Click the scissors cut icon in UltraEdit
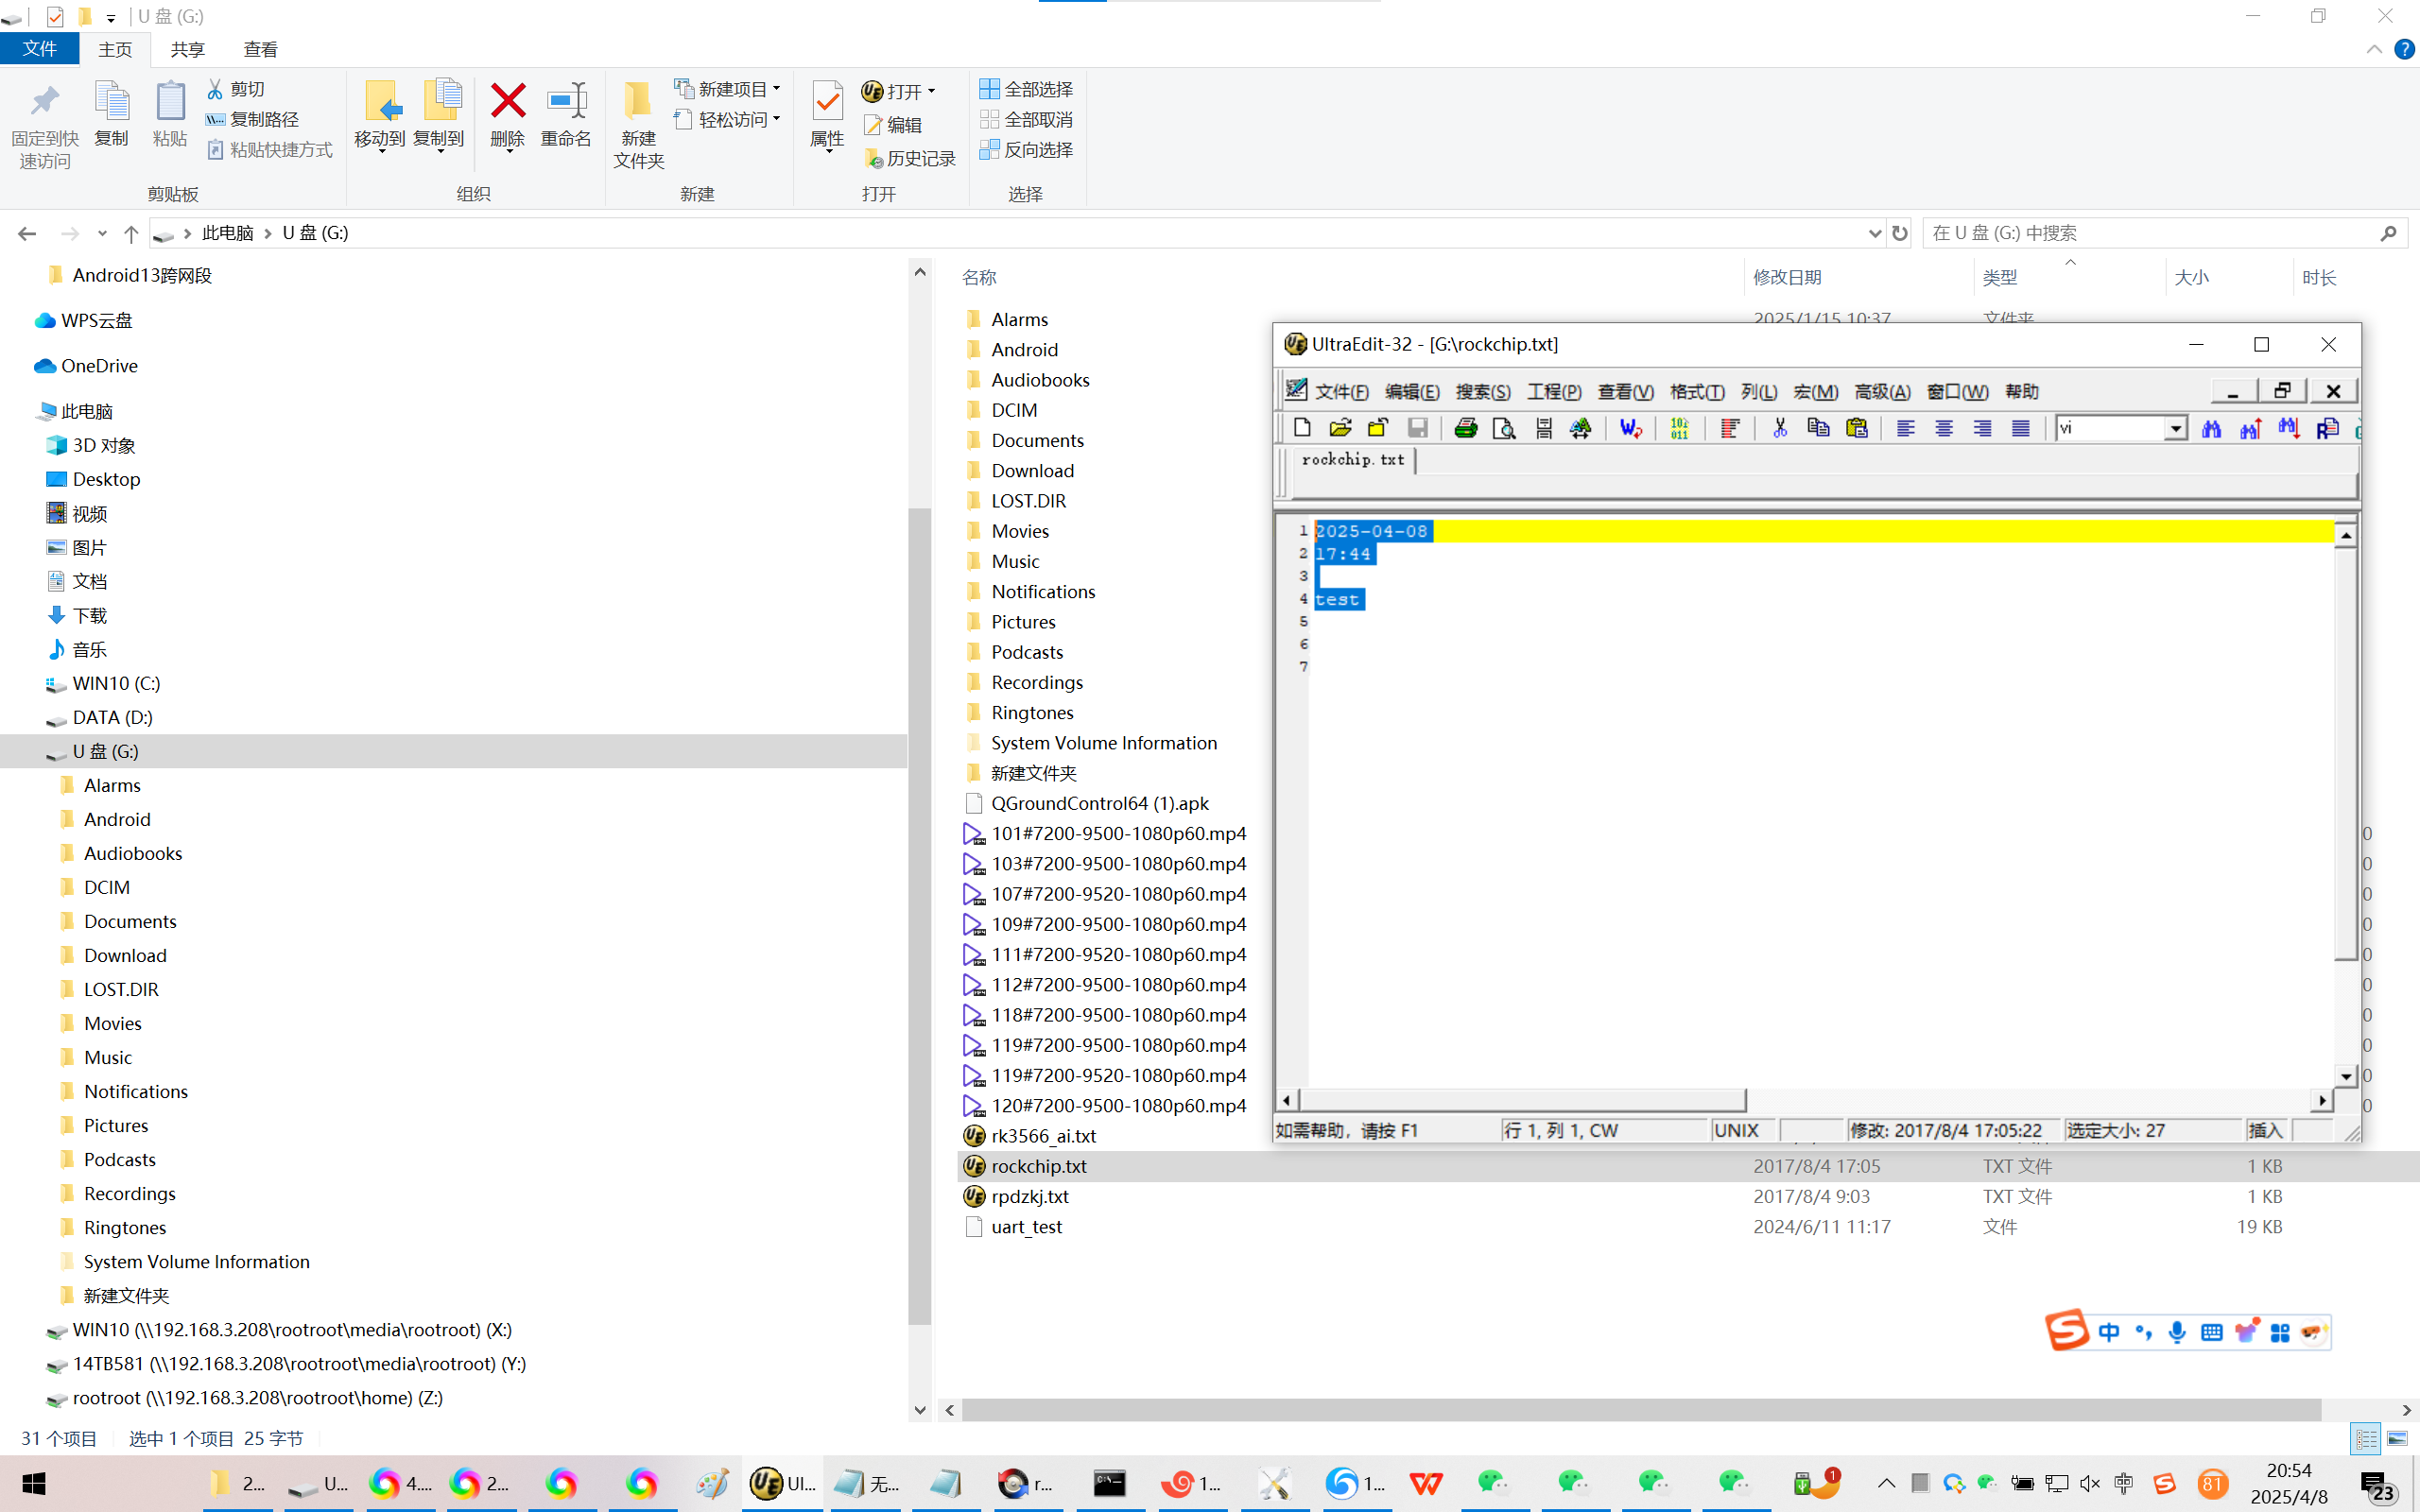Screen dimensions: 2420x1512 (x=1779, y=429)
